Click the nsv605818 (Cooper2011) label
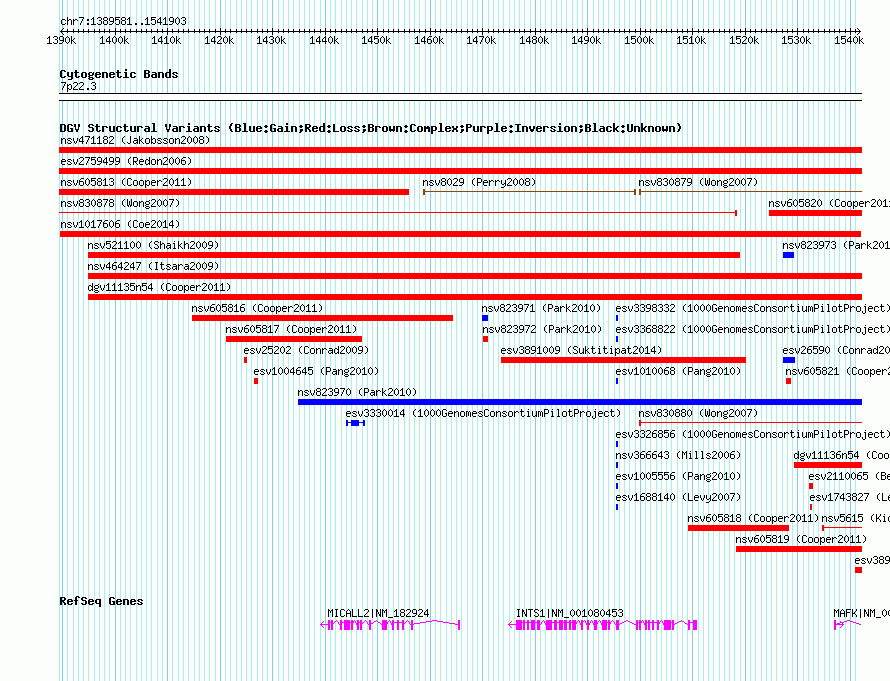The width and height of the screenshot is (890, 681). pyautogui.click(x=753, y=518)
